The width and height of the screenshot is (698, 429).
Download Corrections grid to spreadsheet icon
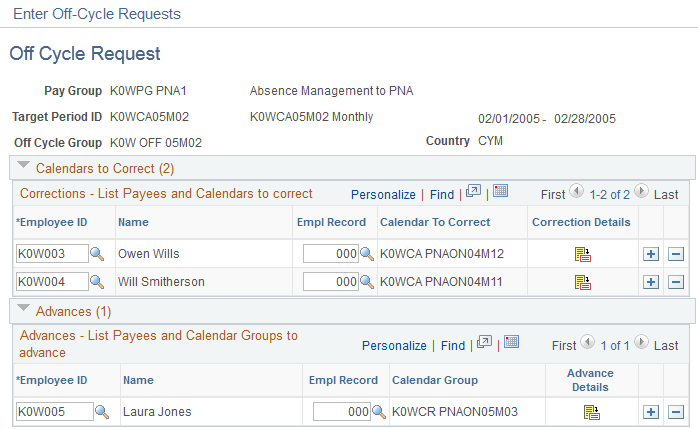(x=500, y=191)
